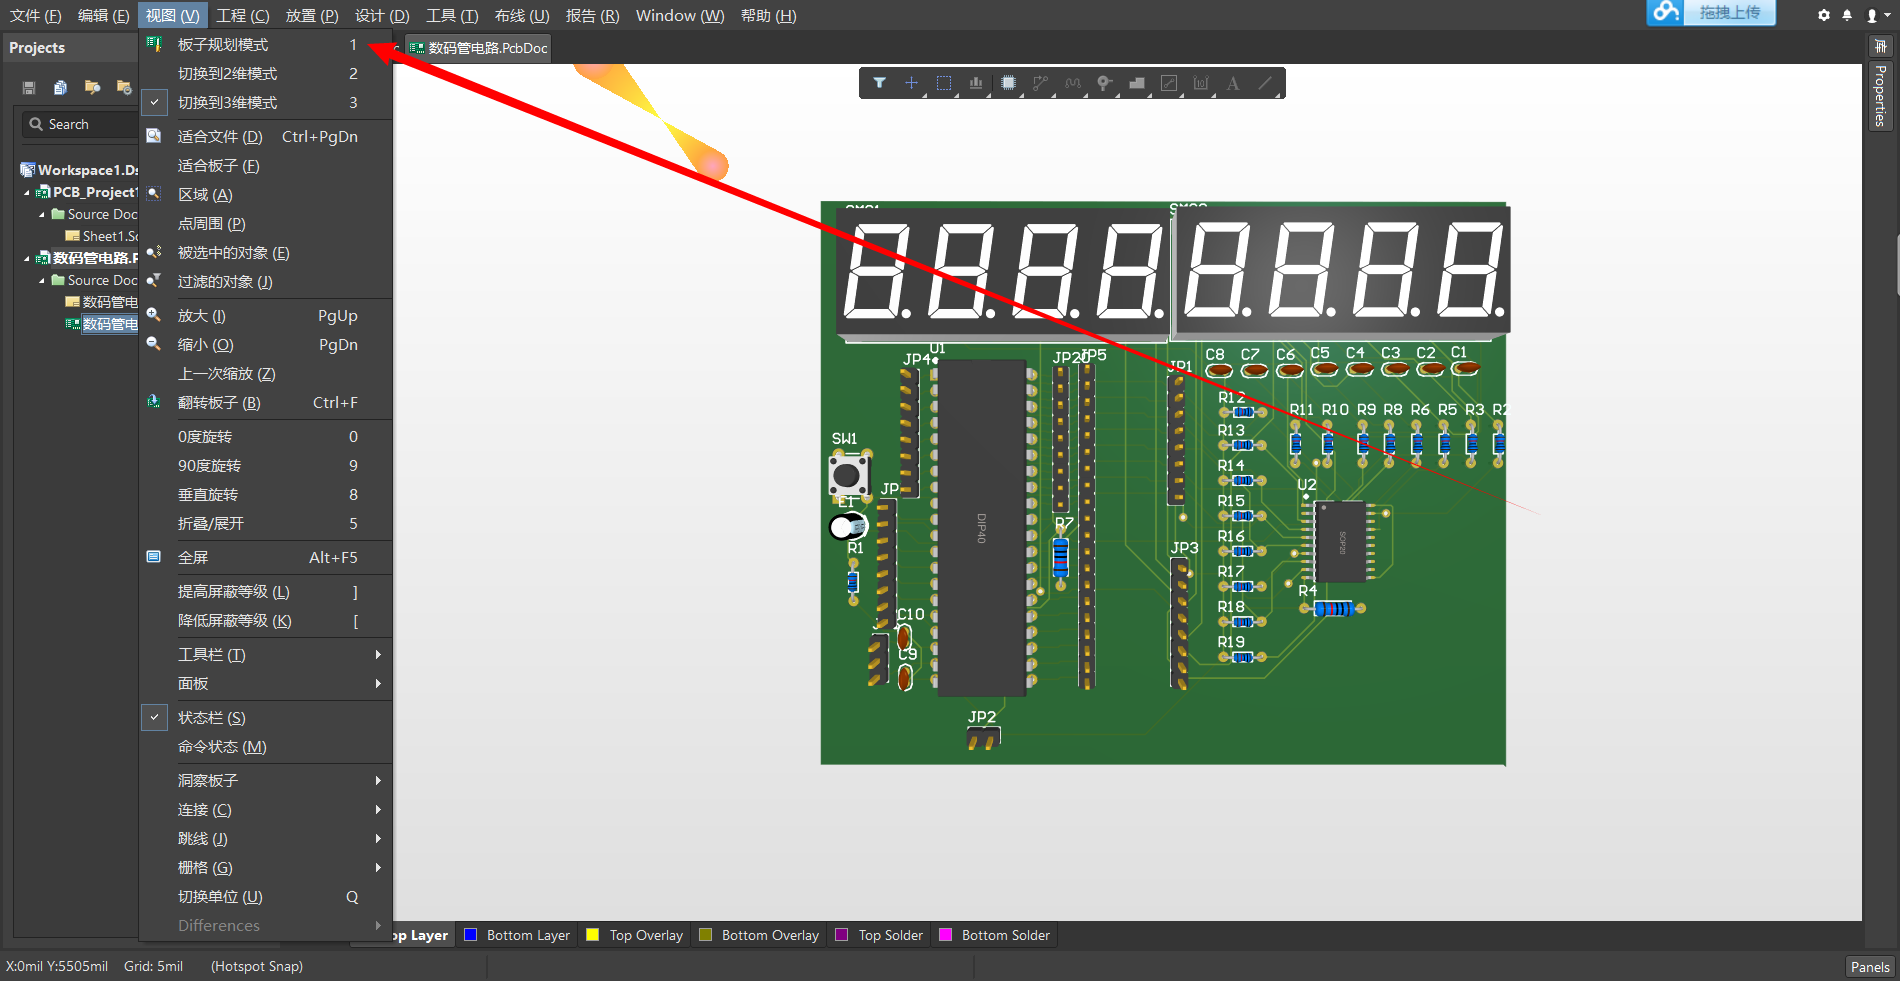Click the filter icon in the floating toolbar
The width and height of the screenshot is (1900, 981).
880,84
